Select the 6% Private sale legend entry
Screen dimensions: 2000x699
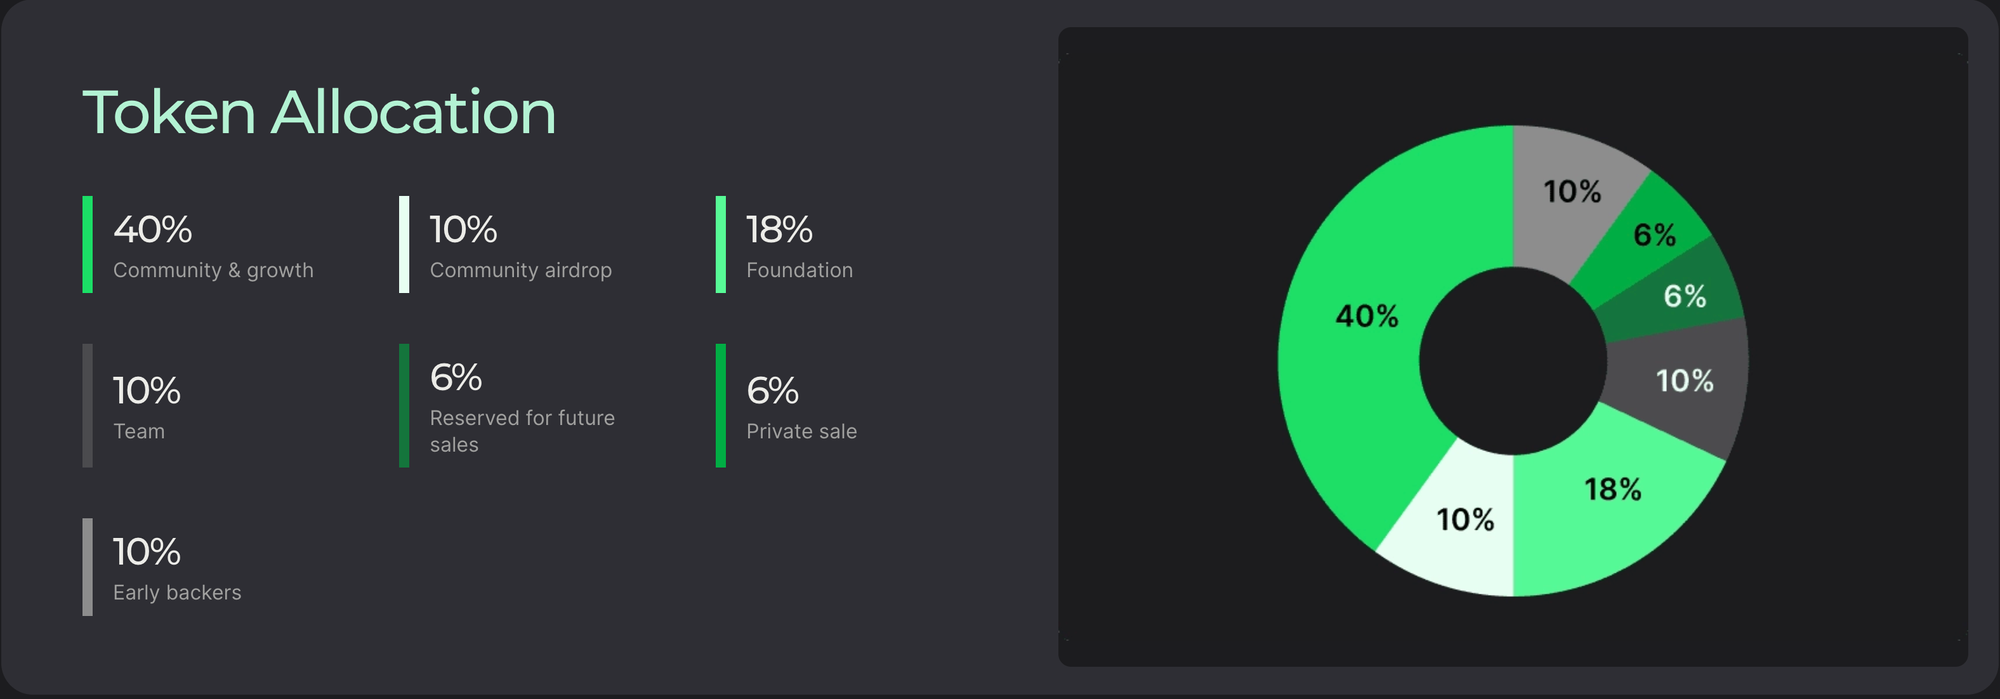[x=787, y=406]
